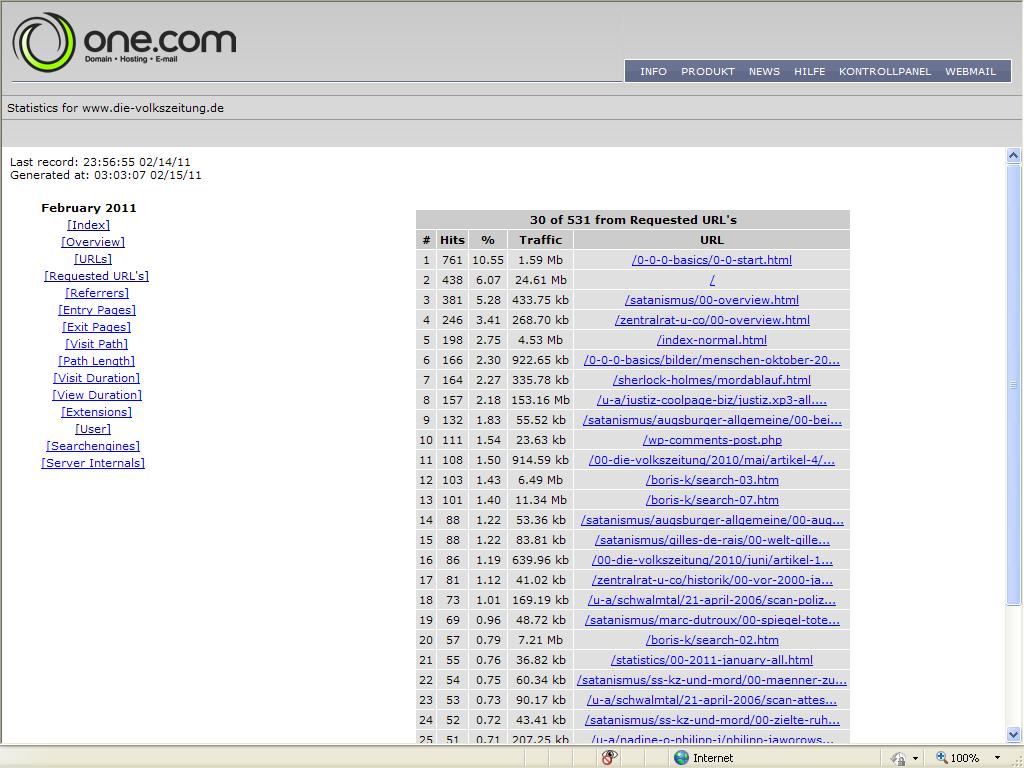Open /satanismus/00-overview.html link
1024x768 pixels.
(712, 300)
